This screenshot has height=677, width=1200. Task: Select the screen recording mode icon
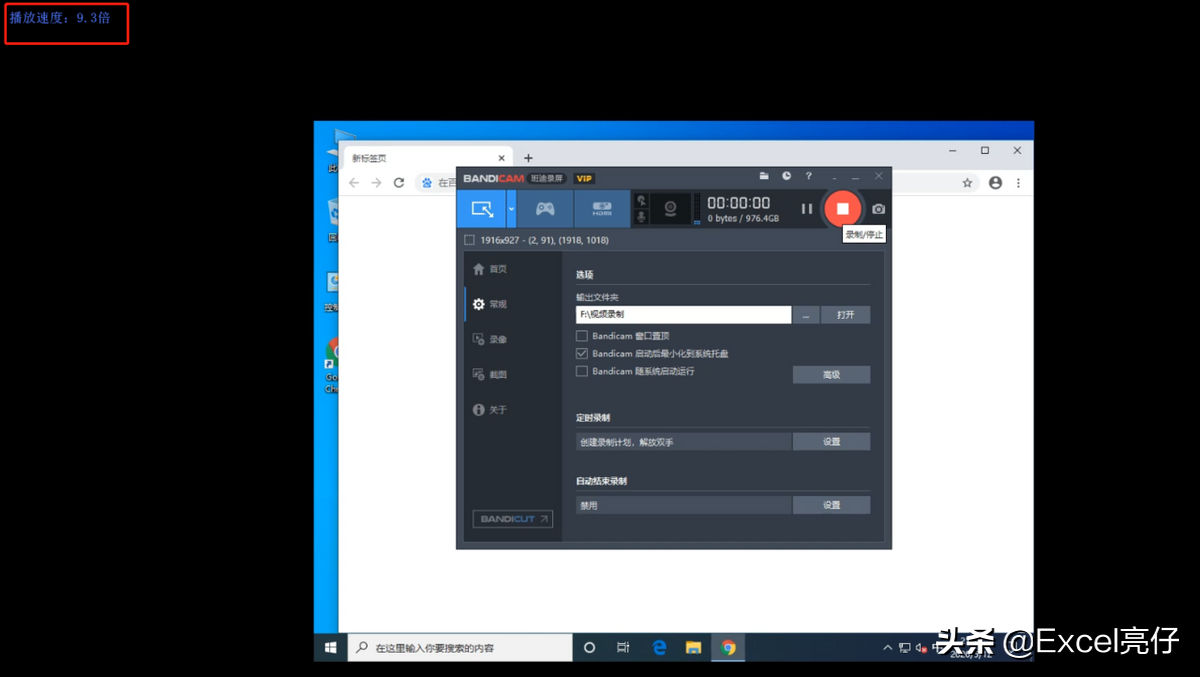click(482, 209)
